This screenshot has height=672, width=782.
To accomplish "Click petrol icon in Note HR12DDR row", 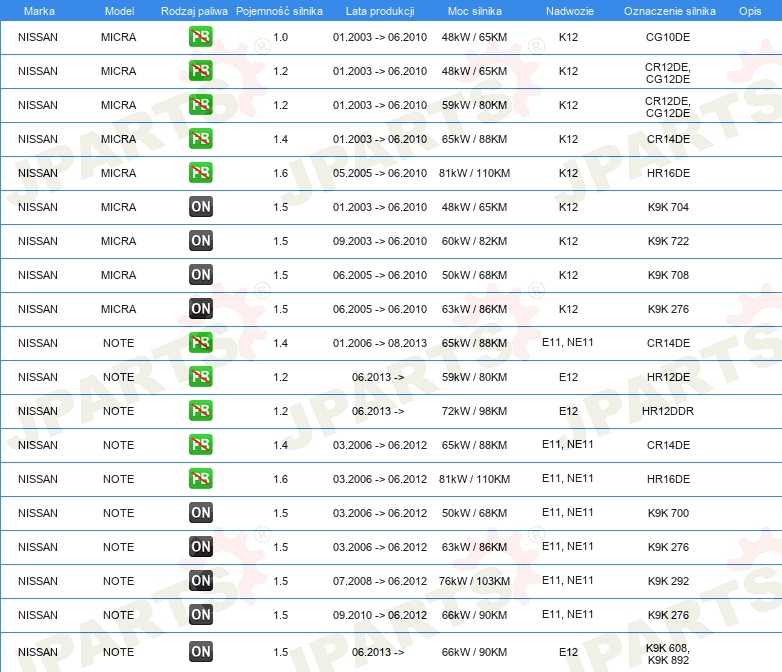I will click(x=200, y=411).
